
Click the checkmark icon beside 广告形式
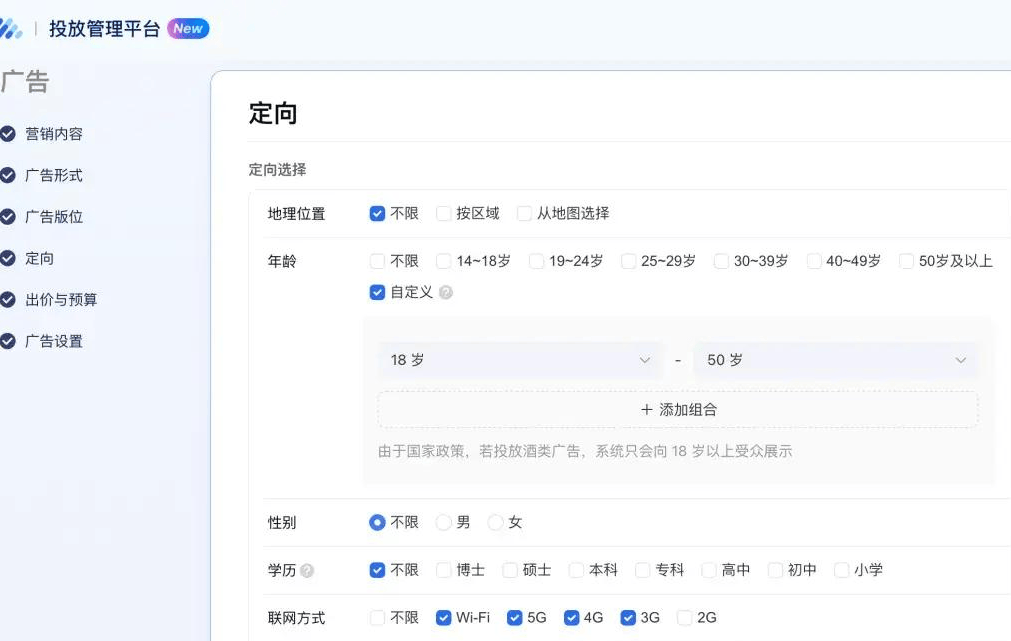tap(8, 176)
